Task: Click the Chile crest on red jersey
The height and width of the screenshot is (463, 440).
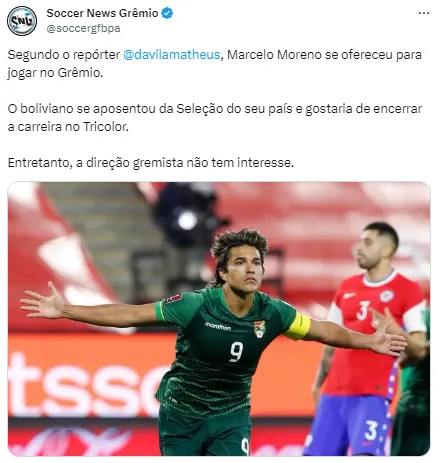Action: click(387, 296)
